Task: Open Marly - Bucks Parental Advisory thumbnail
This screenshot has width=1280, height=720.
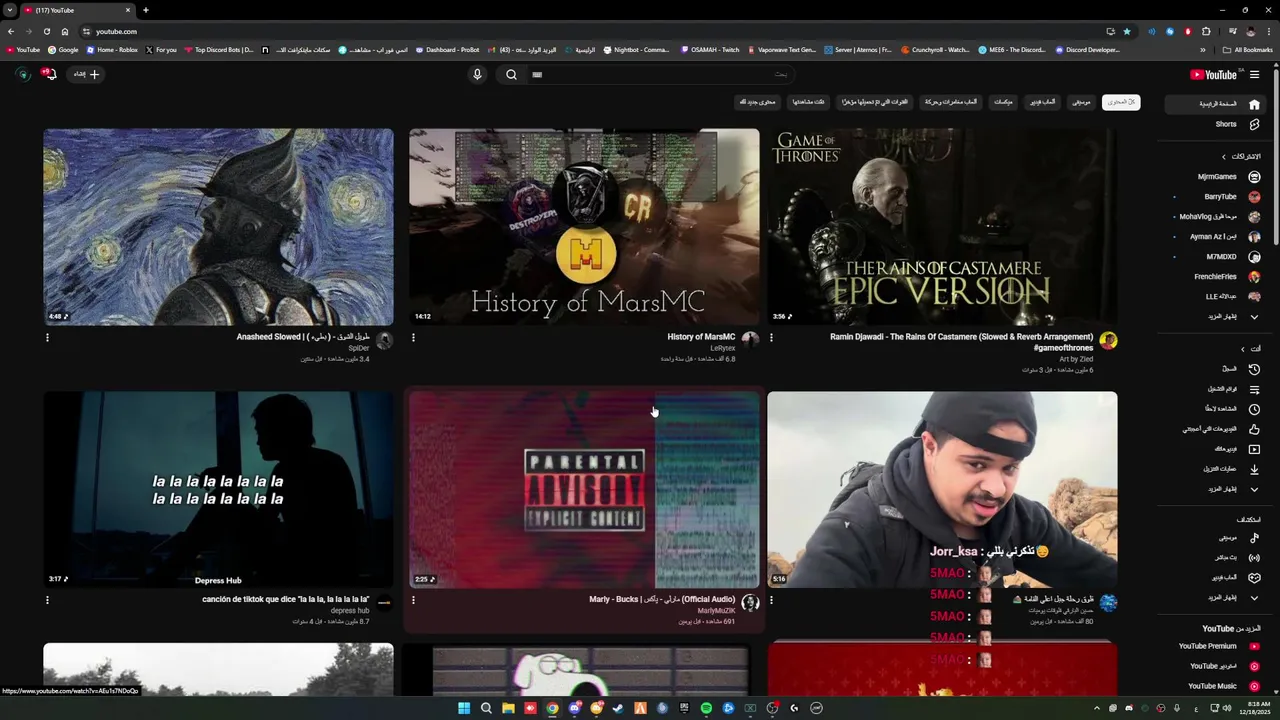Action: click(584, 490)
